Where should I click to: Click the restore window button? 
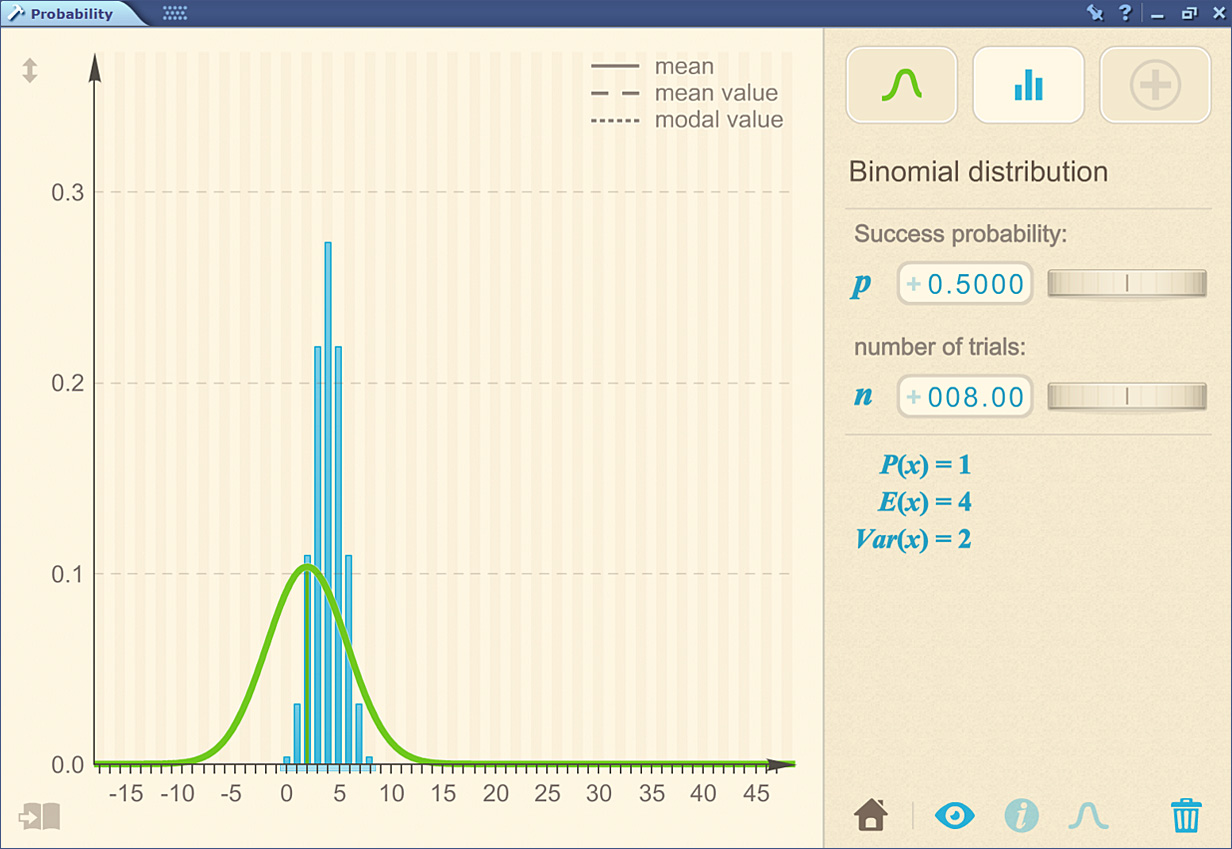pos(1188,13)
